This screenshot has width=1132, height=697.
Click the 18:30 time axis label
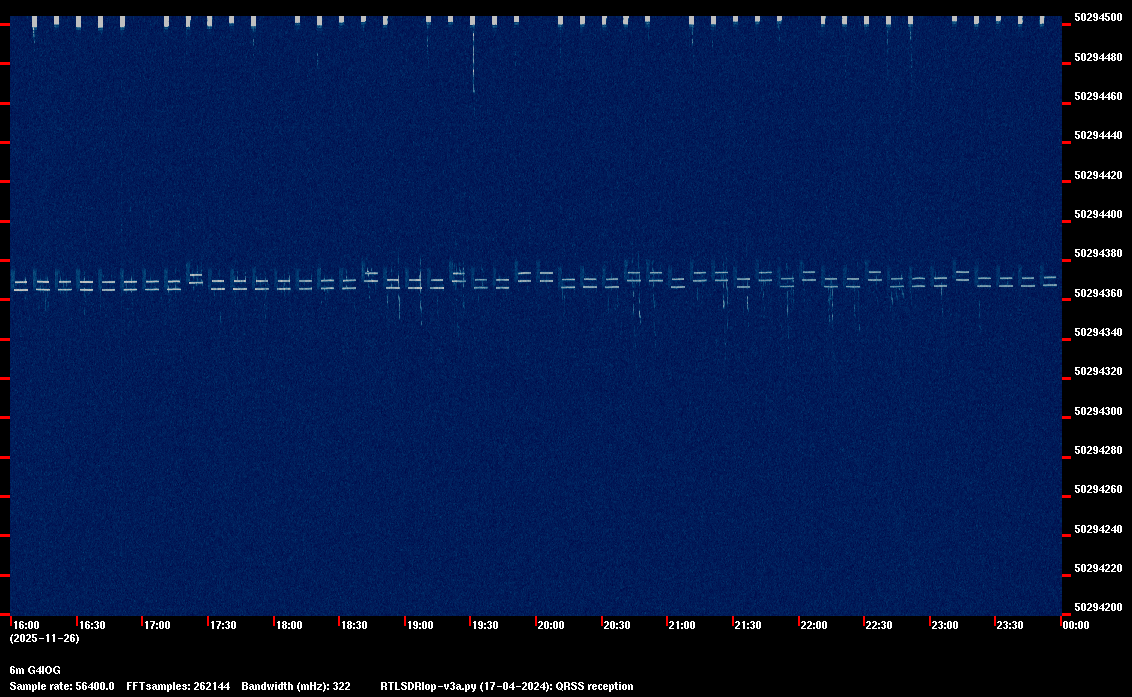354,625
